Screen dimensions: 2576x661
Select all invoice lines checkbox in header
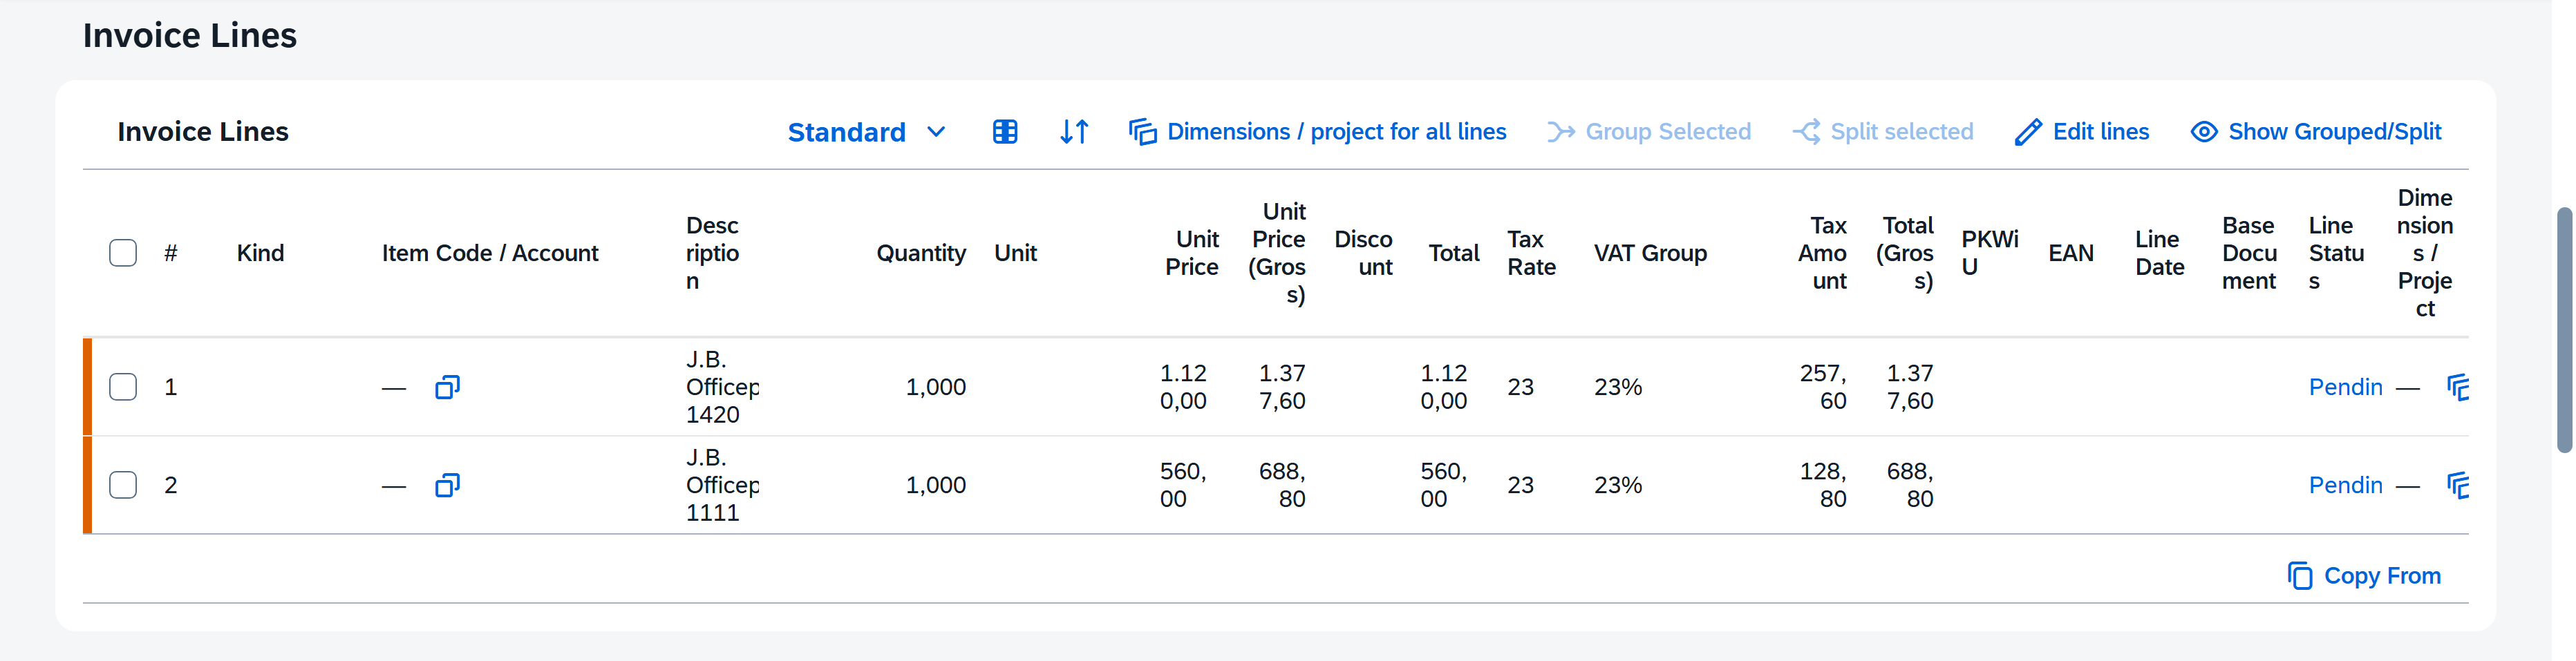click(123, 253)
